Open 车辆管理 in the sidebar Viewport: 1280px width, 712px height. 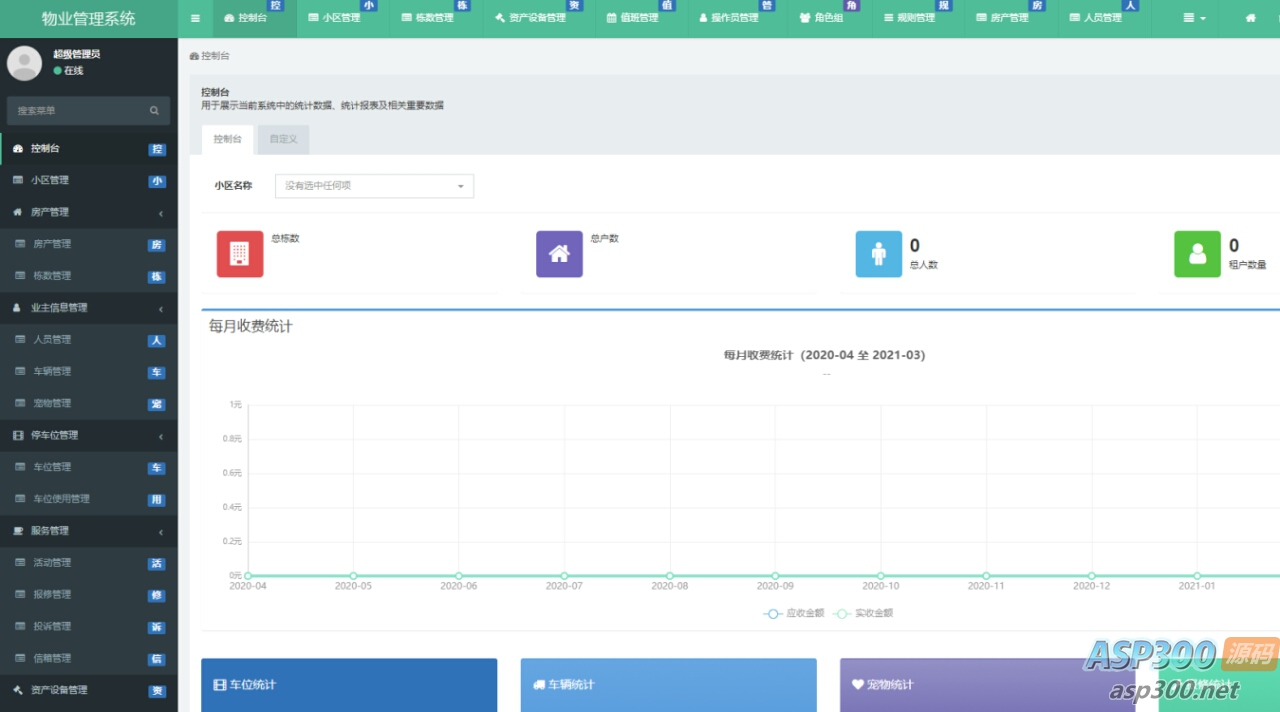[52, 371]
